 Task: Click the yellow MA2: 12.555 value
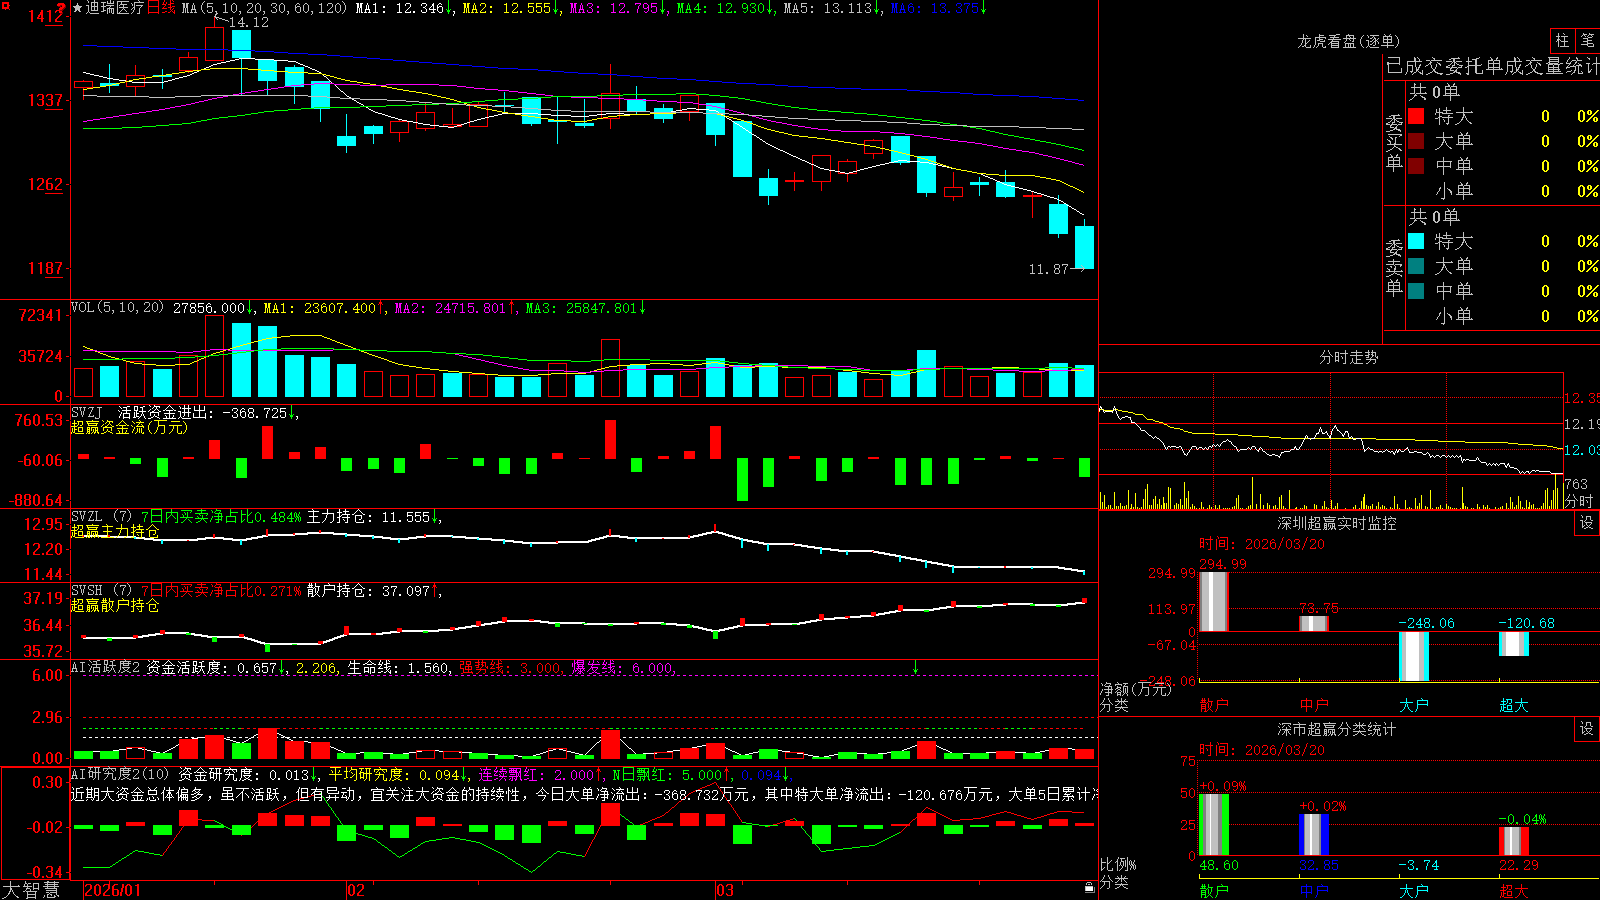tap(511, 8)
